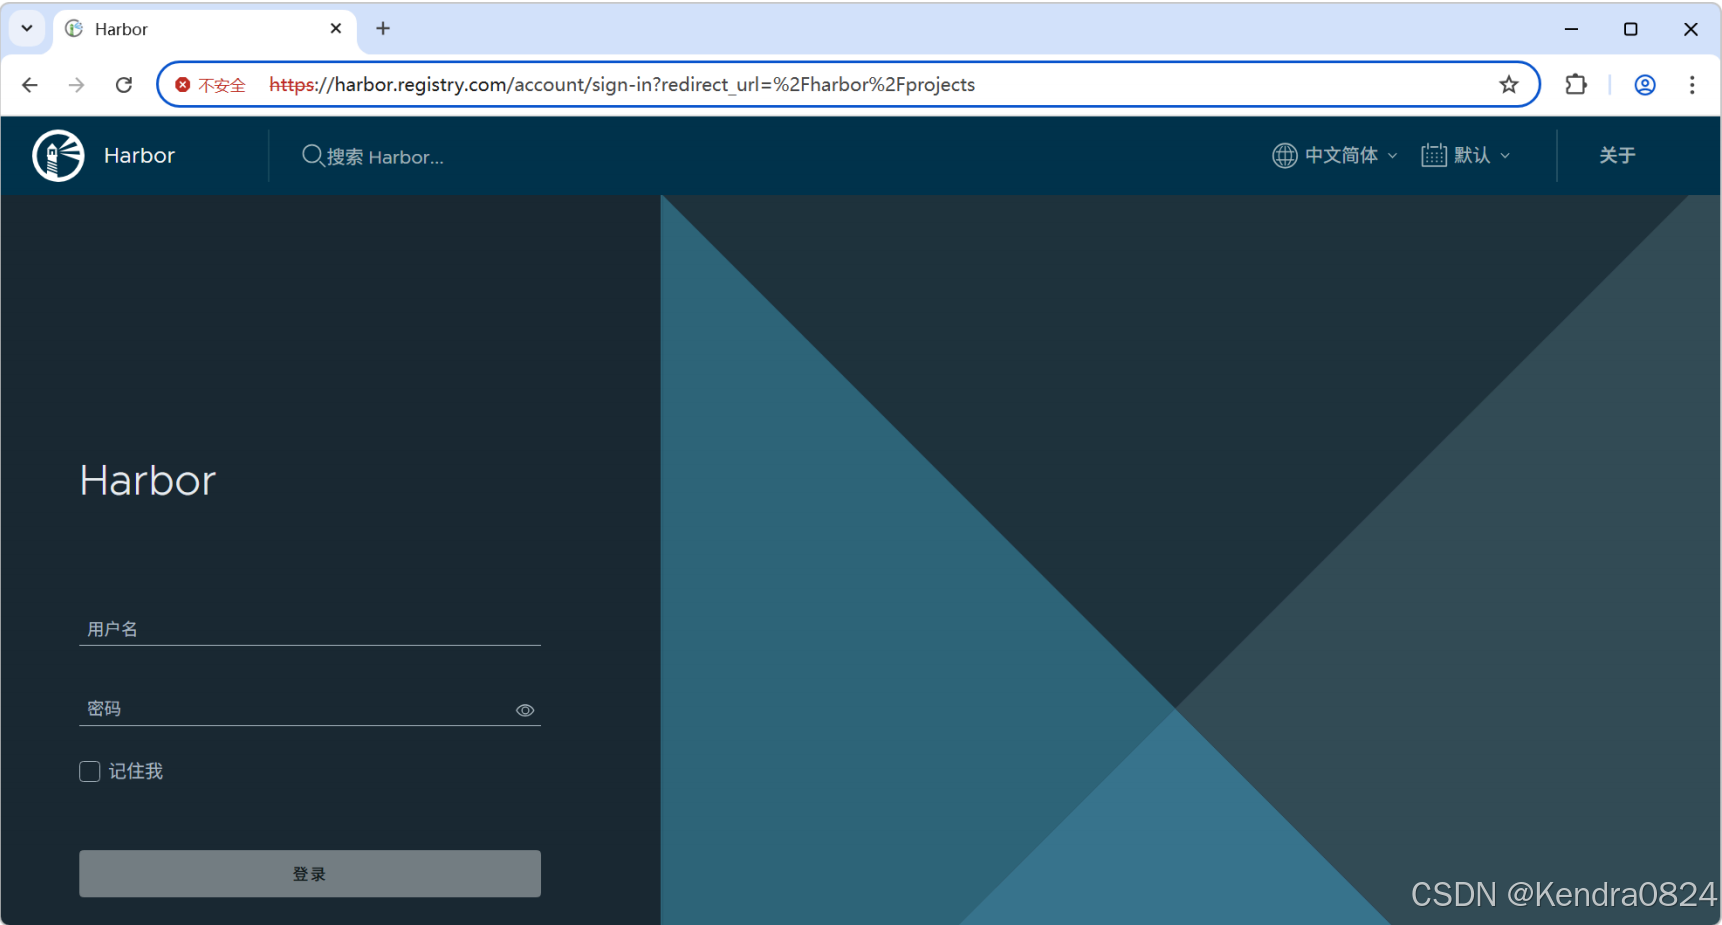Click the Harbor header title link

[139, 156]
